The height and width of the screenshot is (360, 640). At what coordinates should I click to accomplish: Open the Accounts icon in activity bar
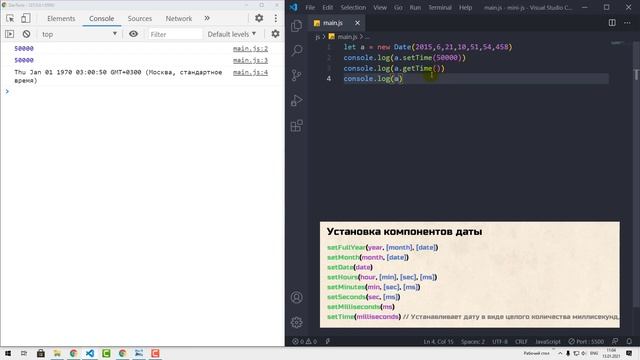[x=297, y=297]
